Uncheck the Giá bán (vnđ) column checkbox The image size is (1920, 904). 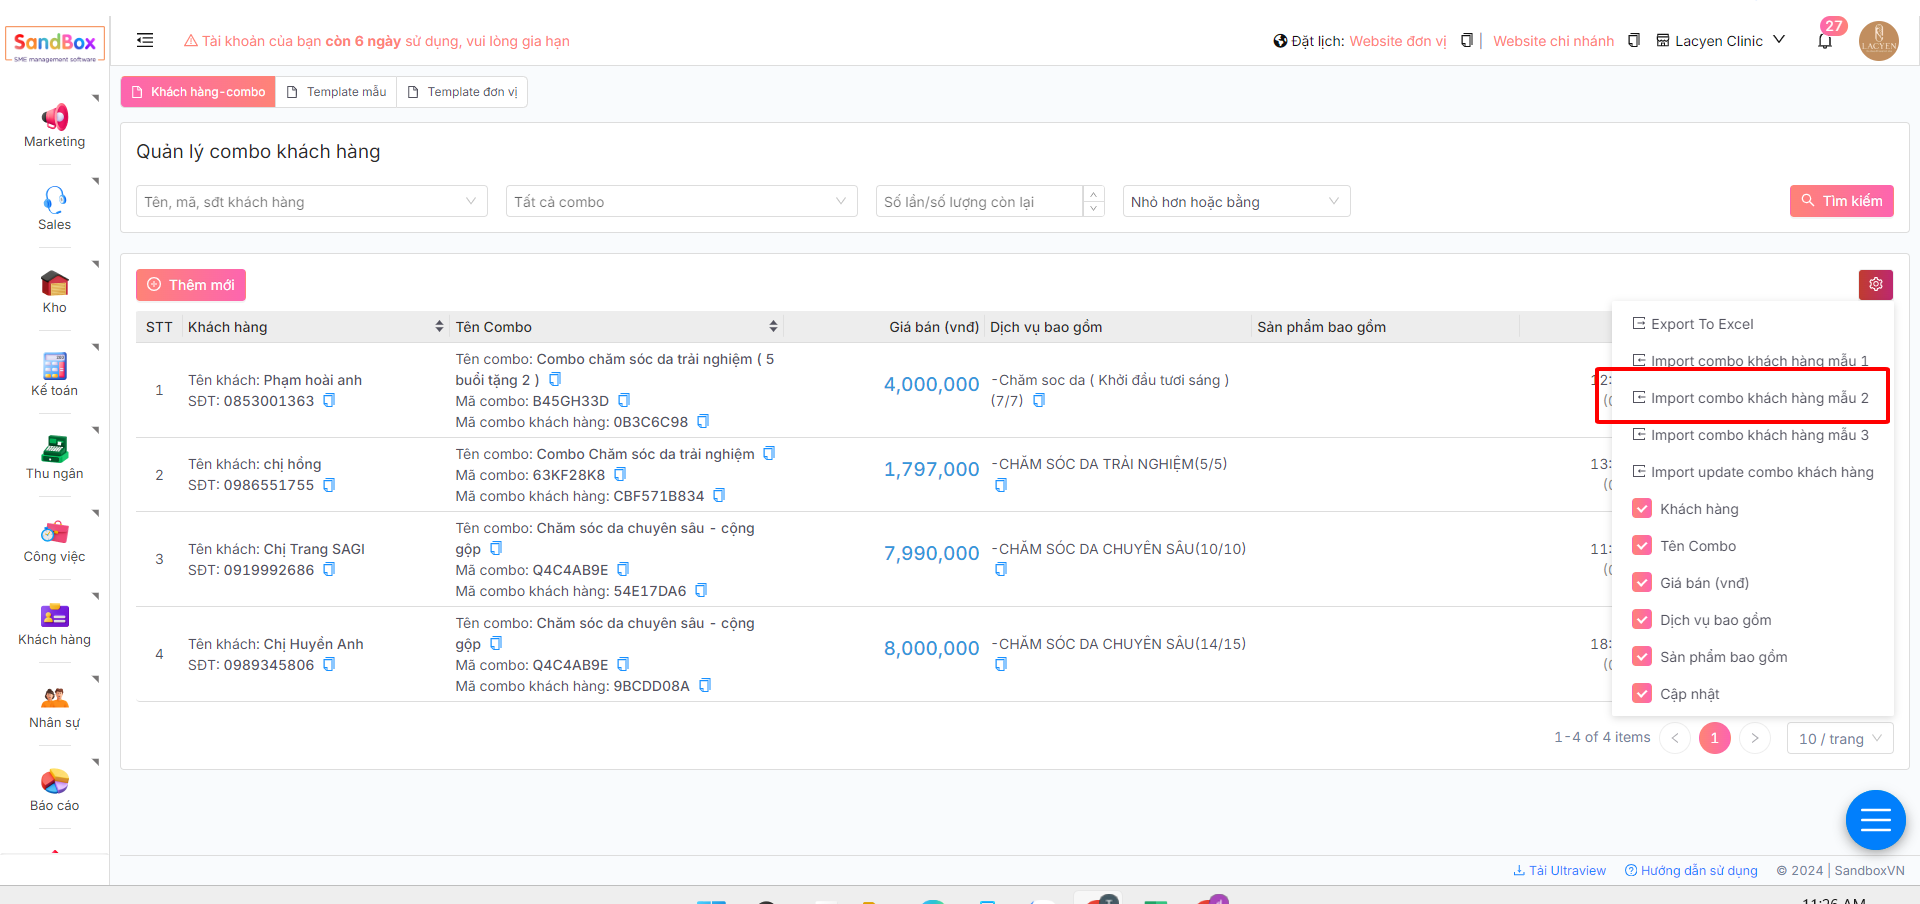tap(1641, 583)
